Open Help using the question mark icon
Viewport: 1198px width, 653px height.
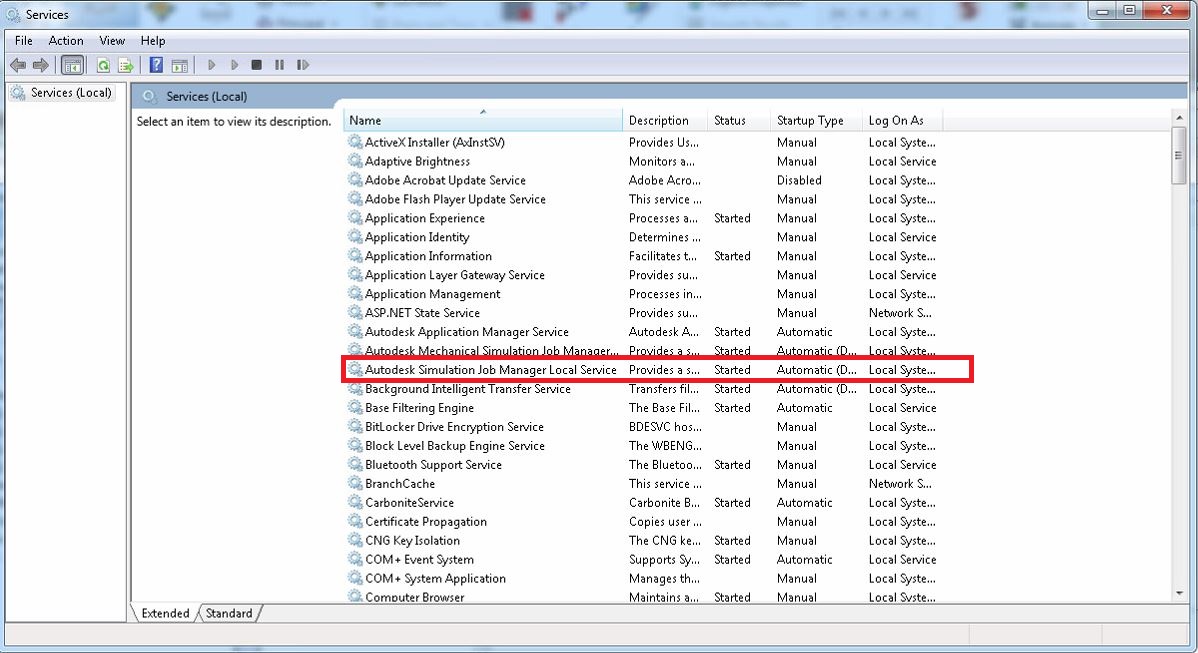click(156, 64)
